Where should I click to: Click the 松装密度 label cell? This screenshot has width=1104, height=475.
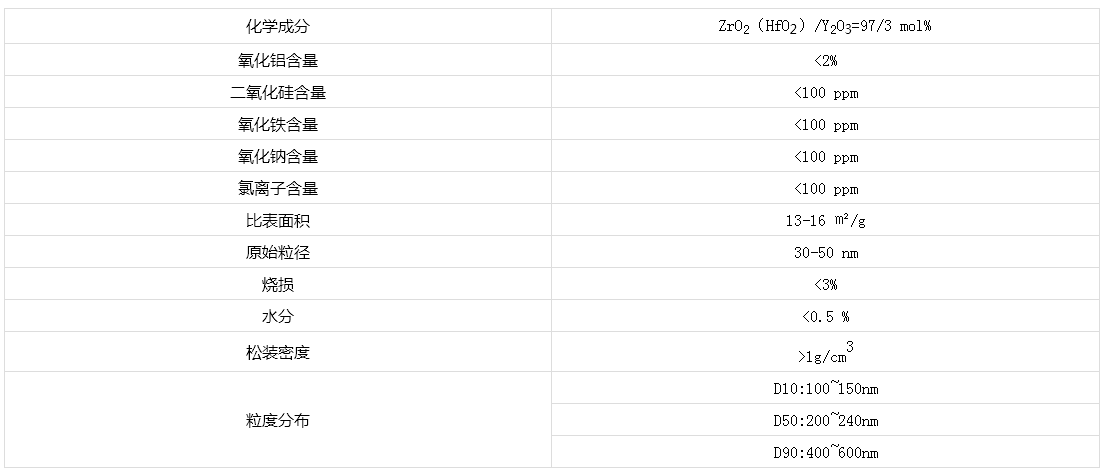pos(278,353)
